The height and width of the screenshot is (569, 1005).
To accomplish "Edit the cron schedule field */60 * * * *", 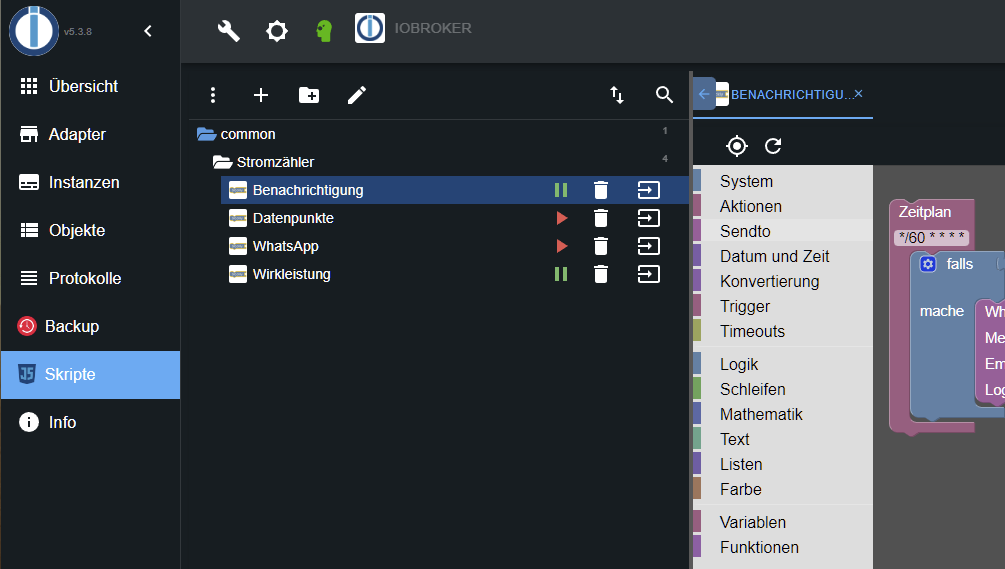I will click(x=931, y=237).
